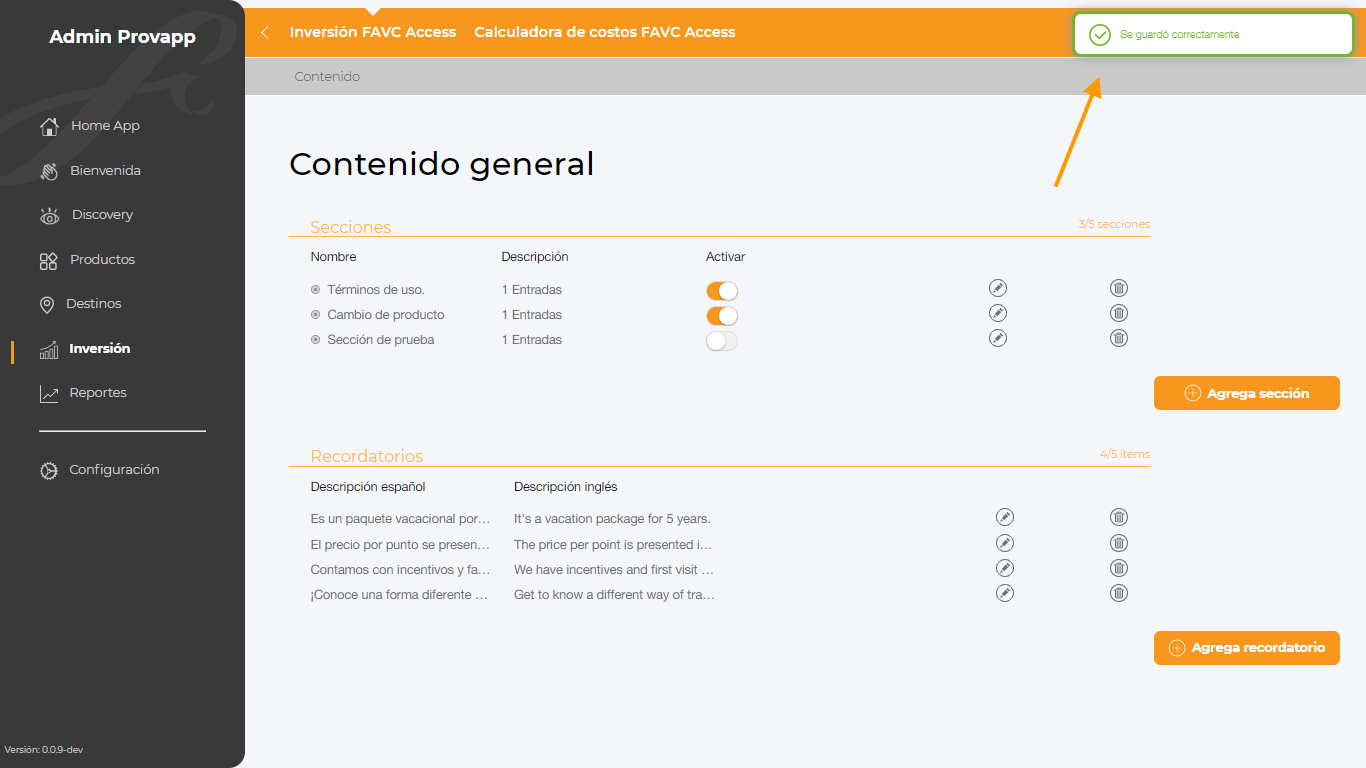The width and height of the screenshot is (1366, 768).
Task: Click the Reportes line graph icon
Action: coord(49,394)
